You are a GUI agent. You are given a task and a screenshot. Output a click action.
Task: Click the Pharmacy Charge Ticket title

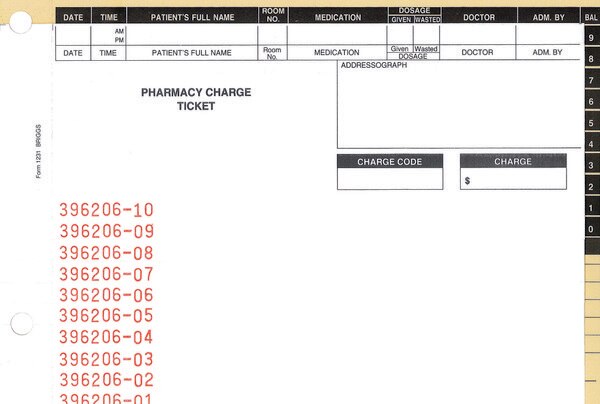[196, 99]
